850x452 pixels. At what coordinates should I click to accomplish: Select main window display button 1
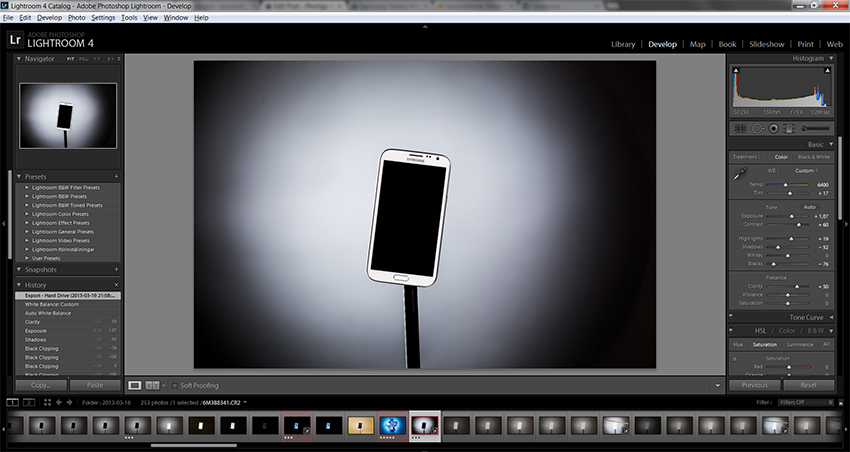(x=12, y=402)
